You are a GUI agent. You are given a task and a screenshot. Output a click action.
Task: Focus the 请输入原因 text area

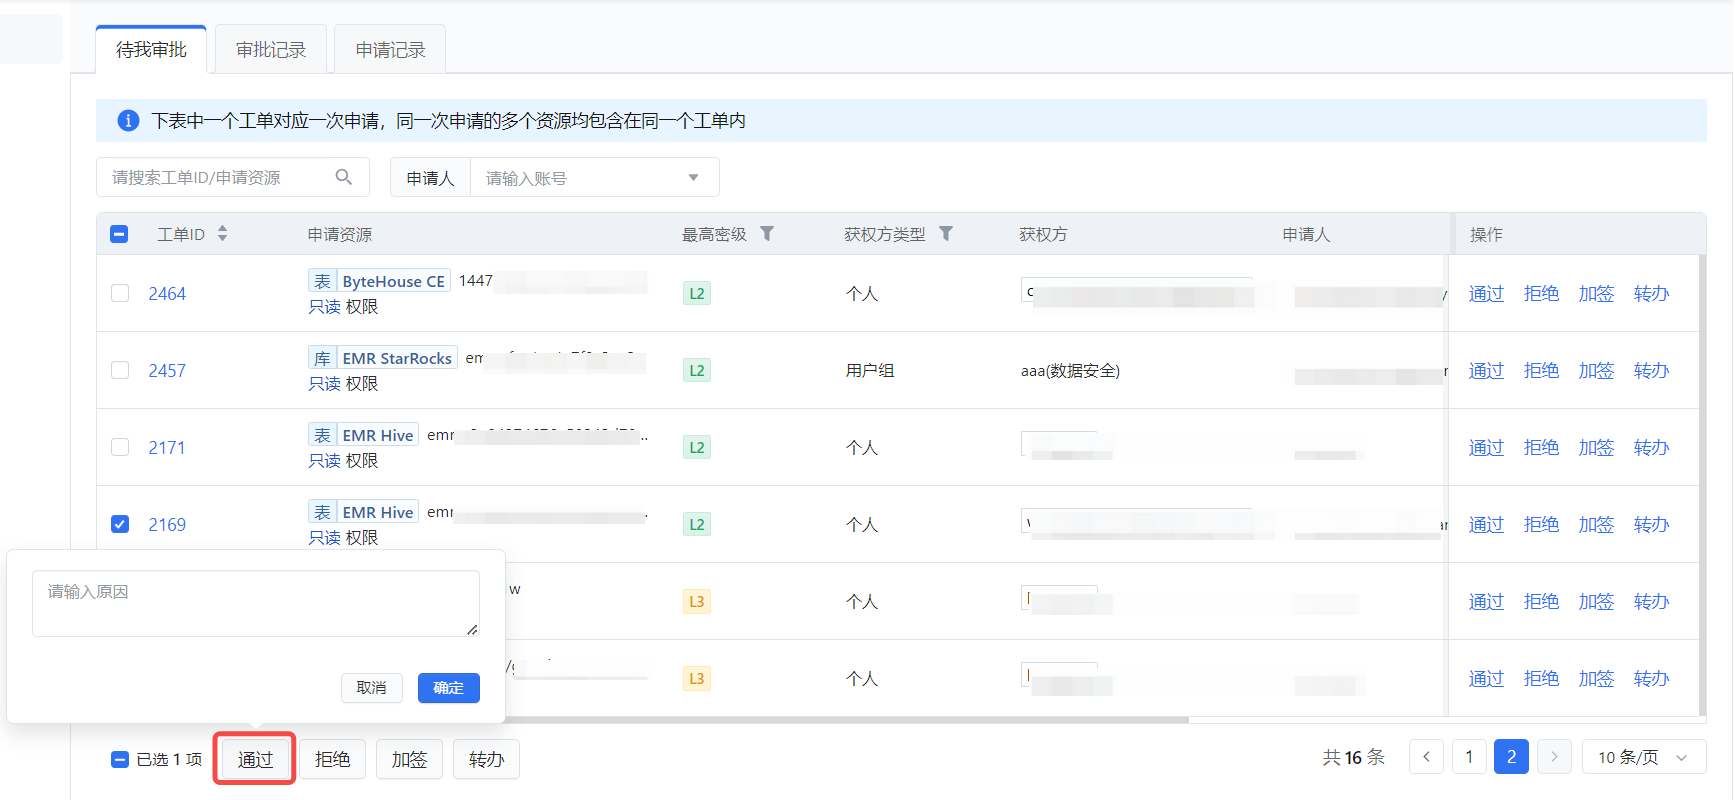pos(256,603)
